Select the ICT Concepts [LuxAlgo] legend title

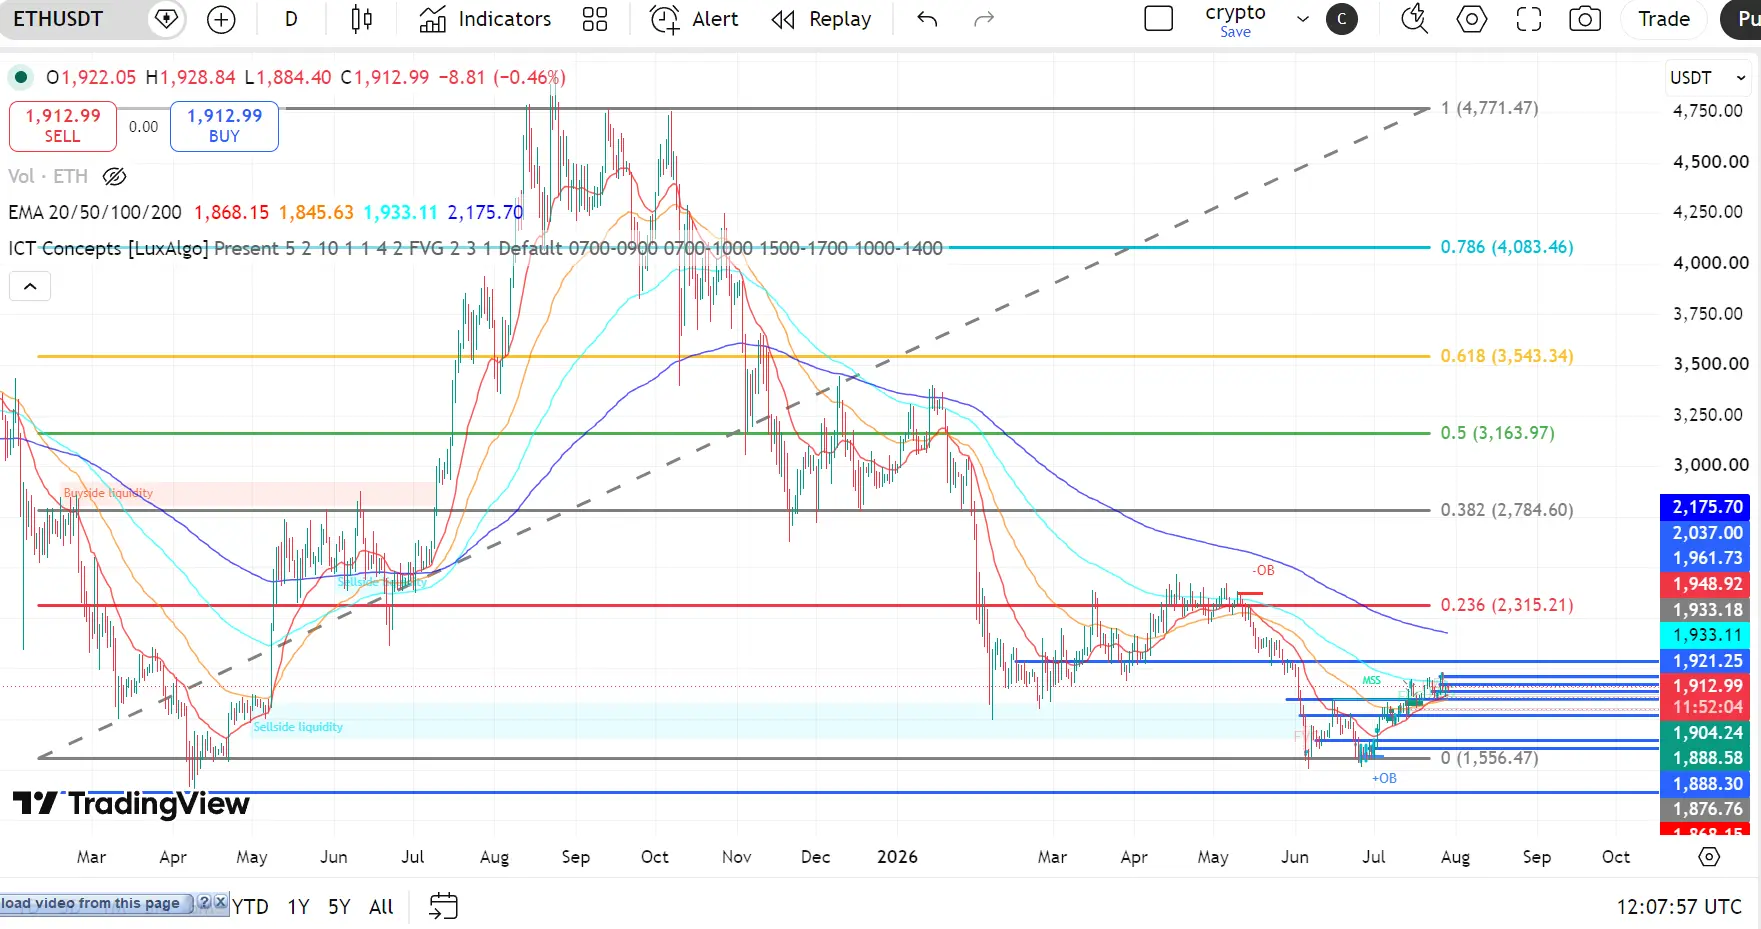click(108, 248)
